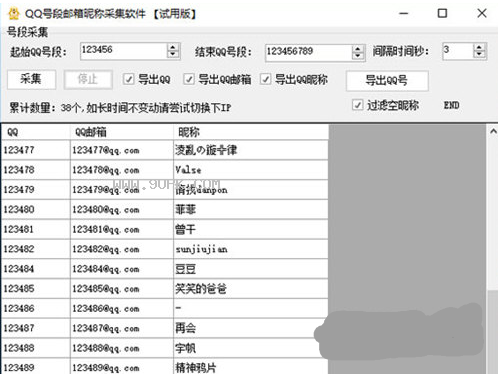Screen dimensions: 498x374
Task: Click the nickname 菲菲
Action: coord(251,210)
